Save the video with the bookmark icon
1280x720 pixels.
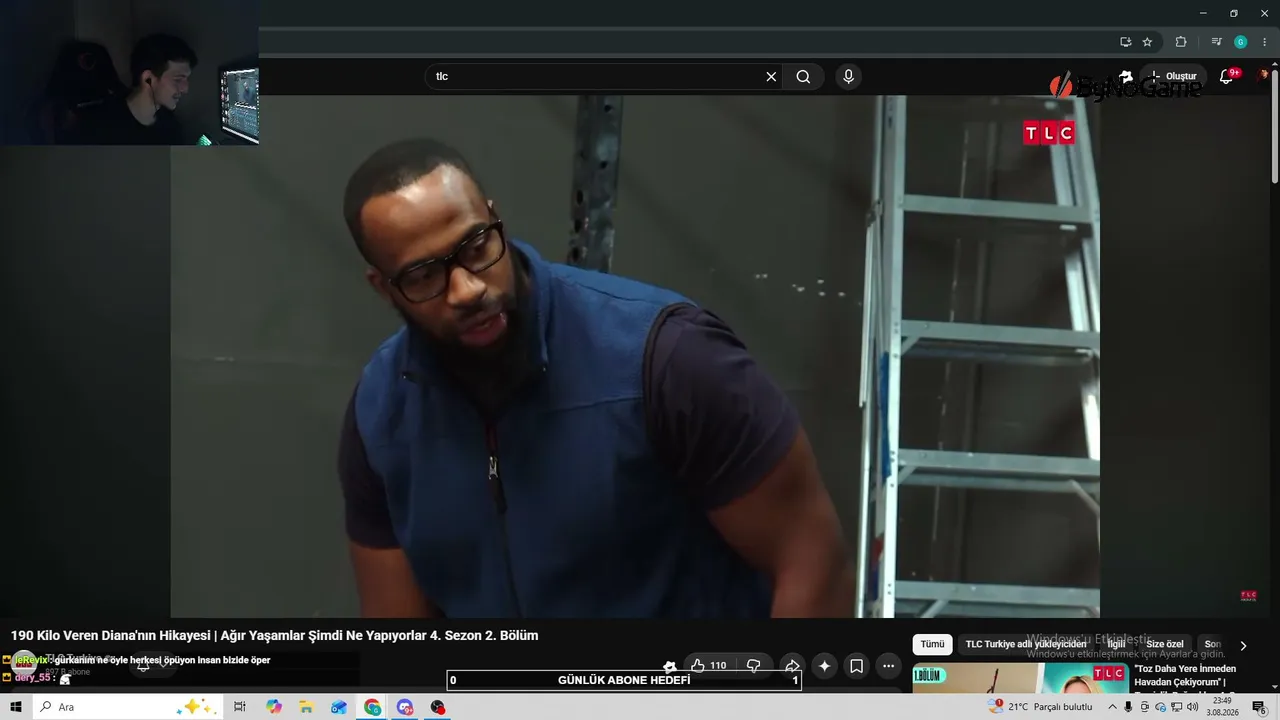(857, 666)
